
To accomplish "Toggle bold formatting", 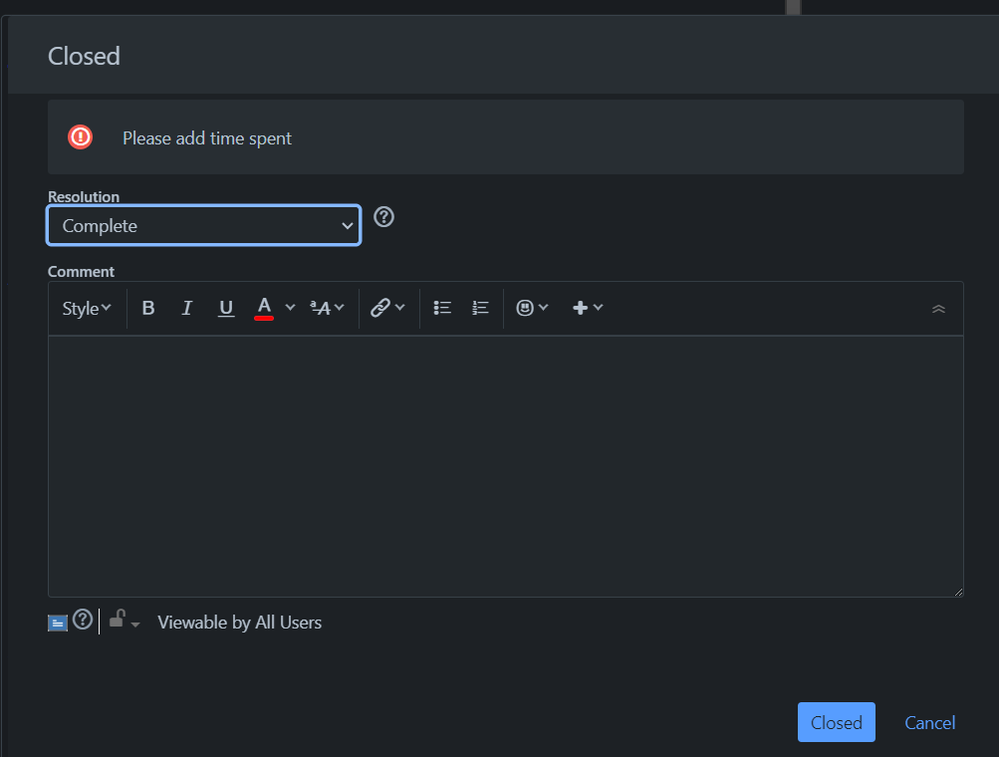I will click(148, 308).
